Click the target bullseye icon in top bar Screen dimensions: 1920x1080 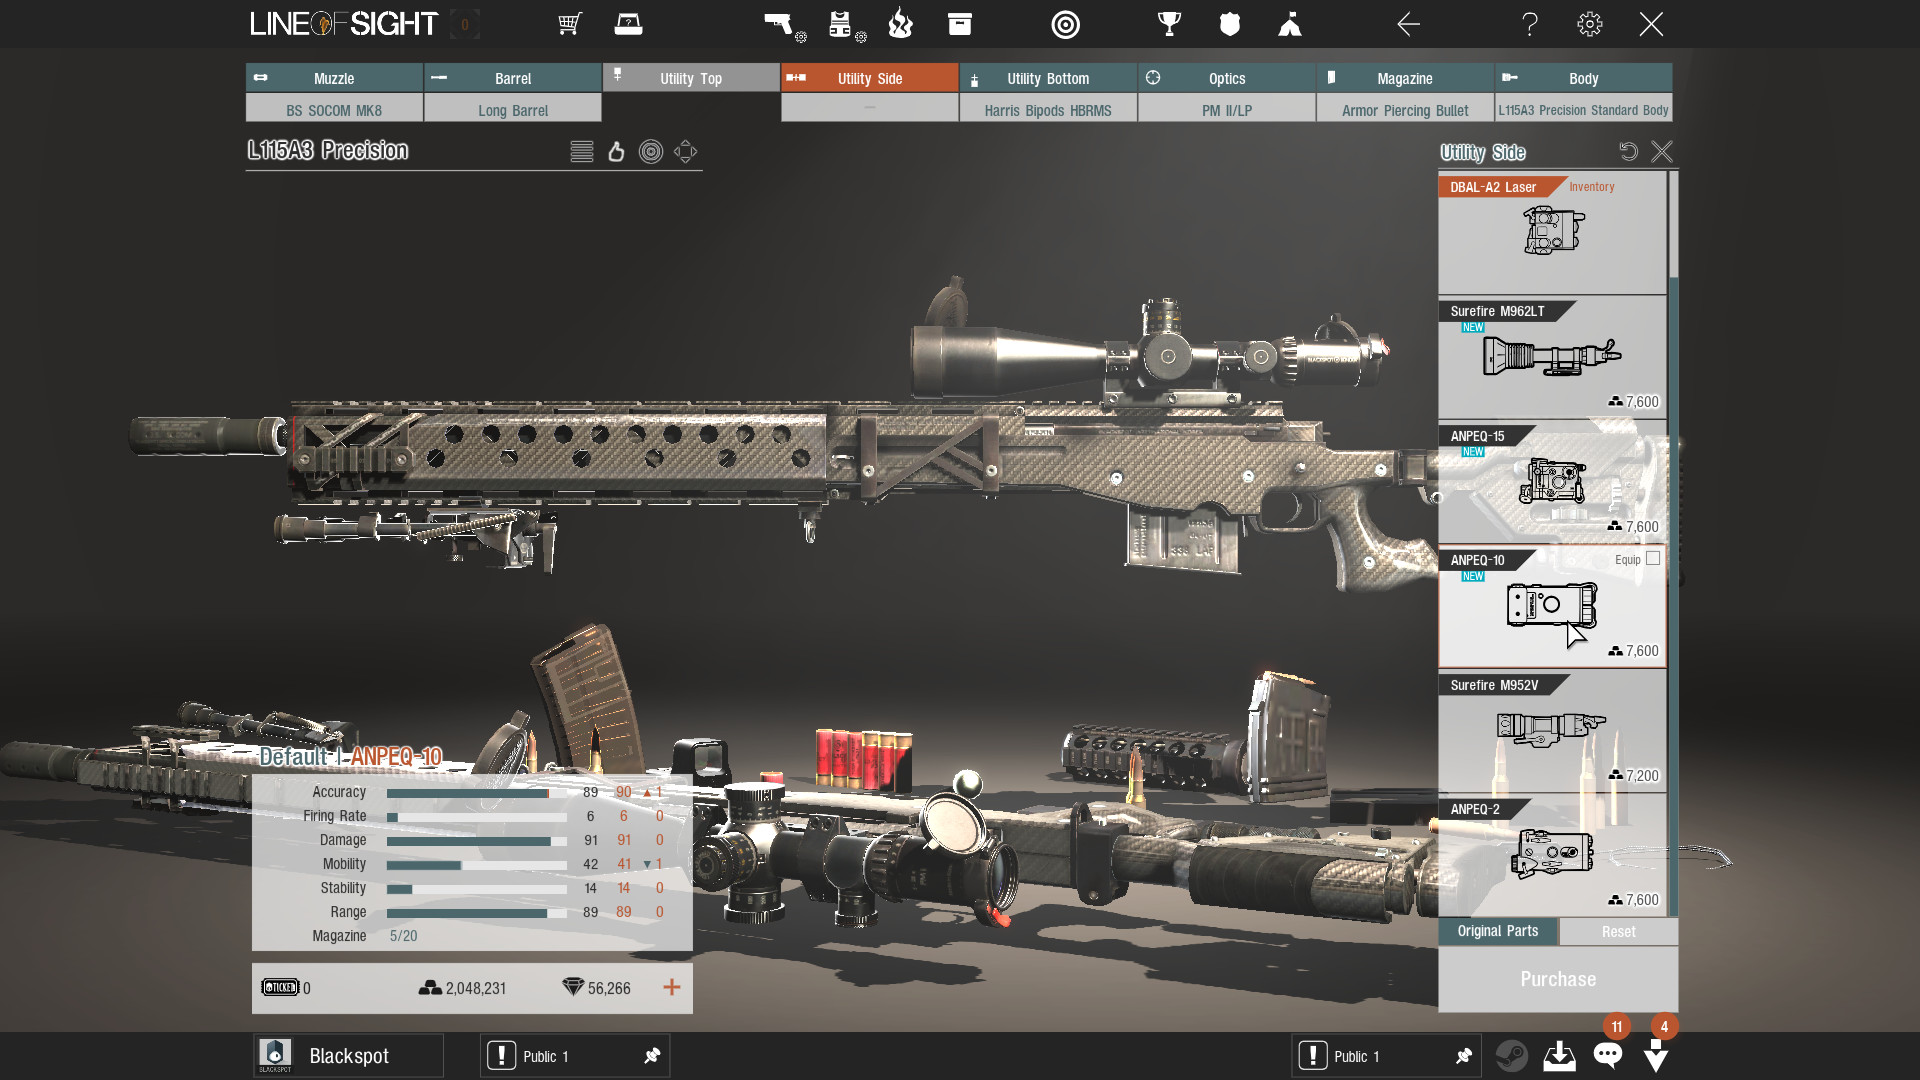[x=1066, y=24]
